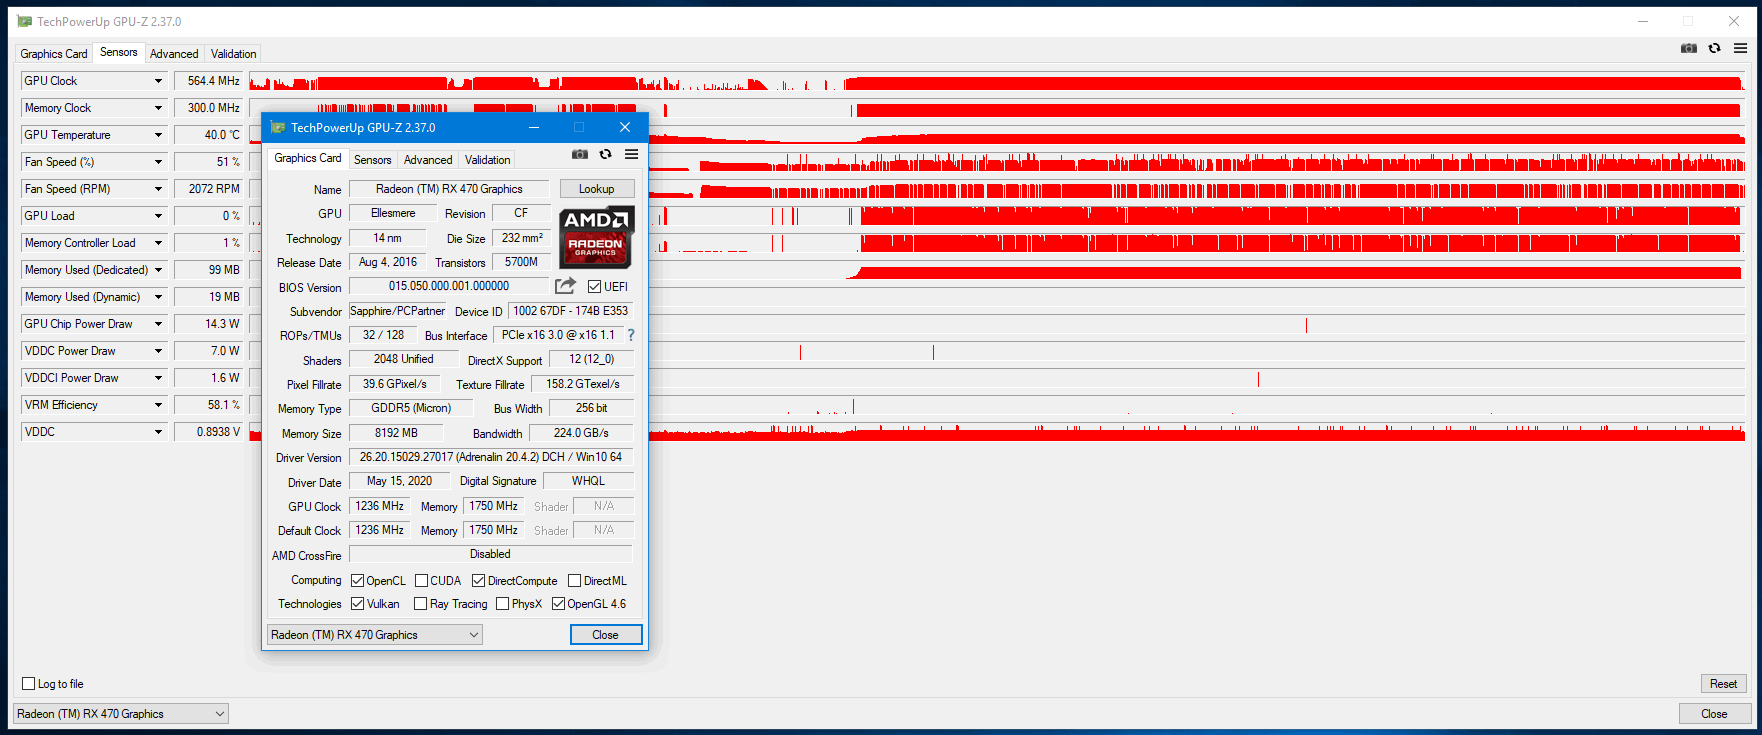Click the GPU Clock value 564.4 MHz

pos(209,81)
